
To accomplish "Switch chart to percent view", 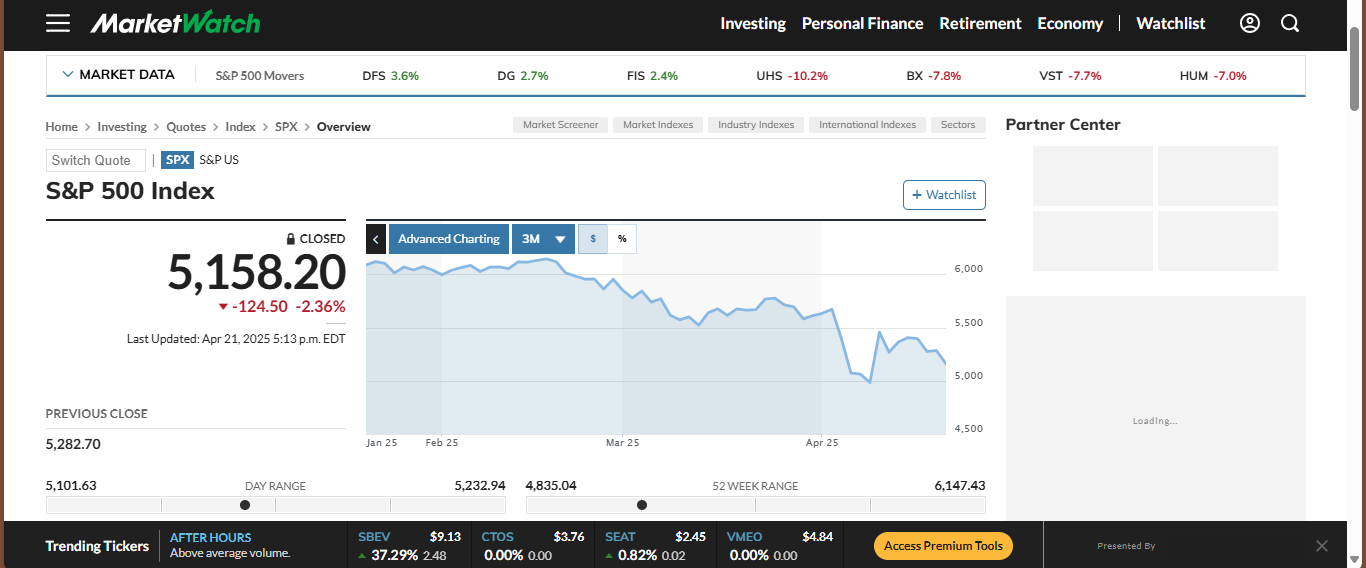I will coord(622,239).
